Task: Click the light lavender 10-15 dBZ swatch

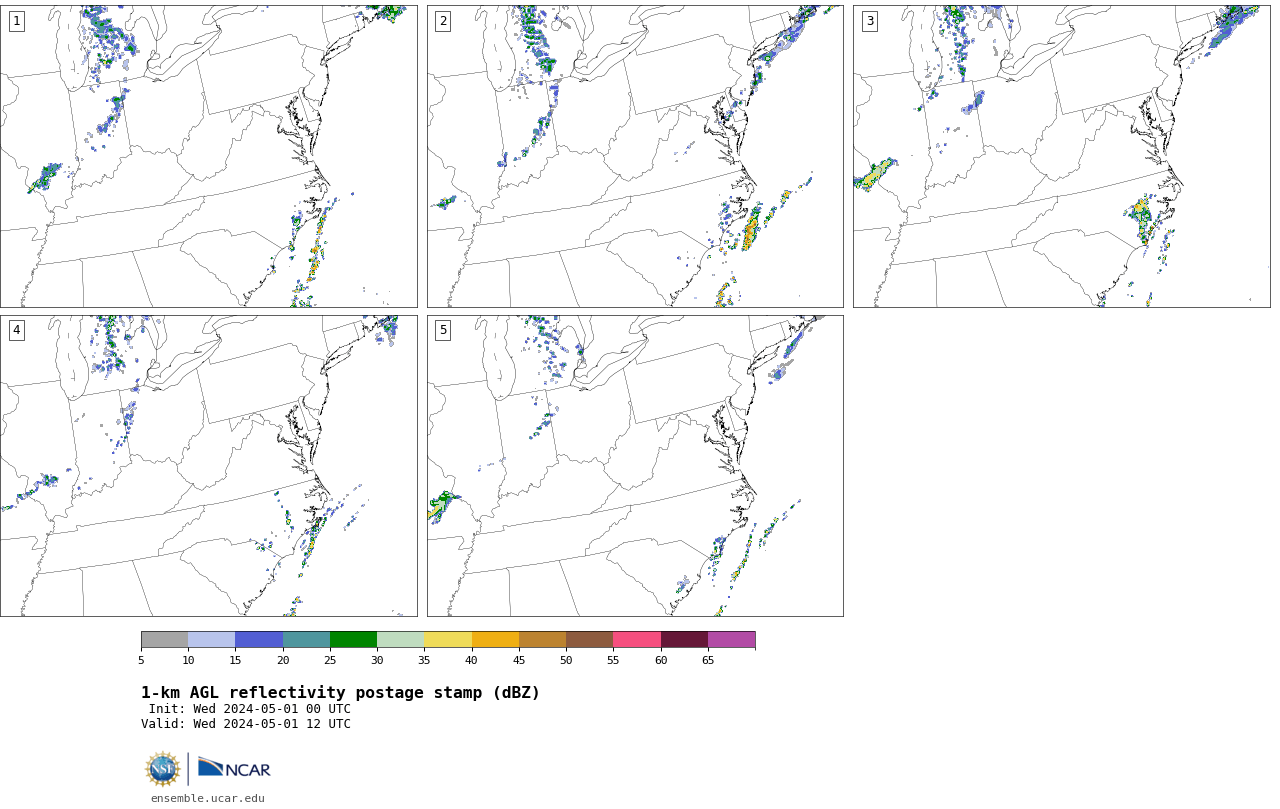Action: 211,640
